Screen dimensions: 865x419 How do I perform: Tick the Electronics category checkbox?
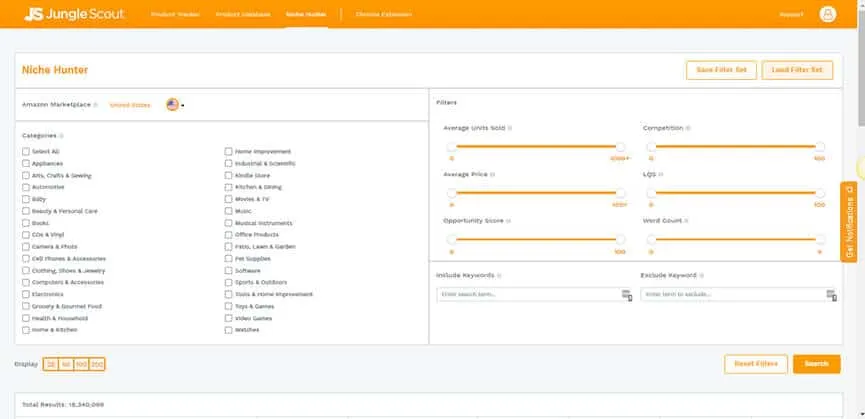pos(26,294)
